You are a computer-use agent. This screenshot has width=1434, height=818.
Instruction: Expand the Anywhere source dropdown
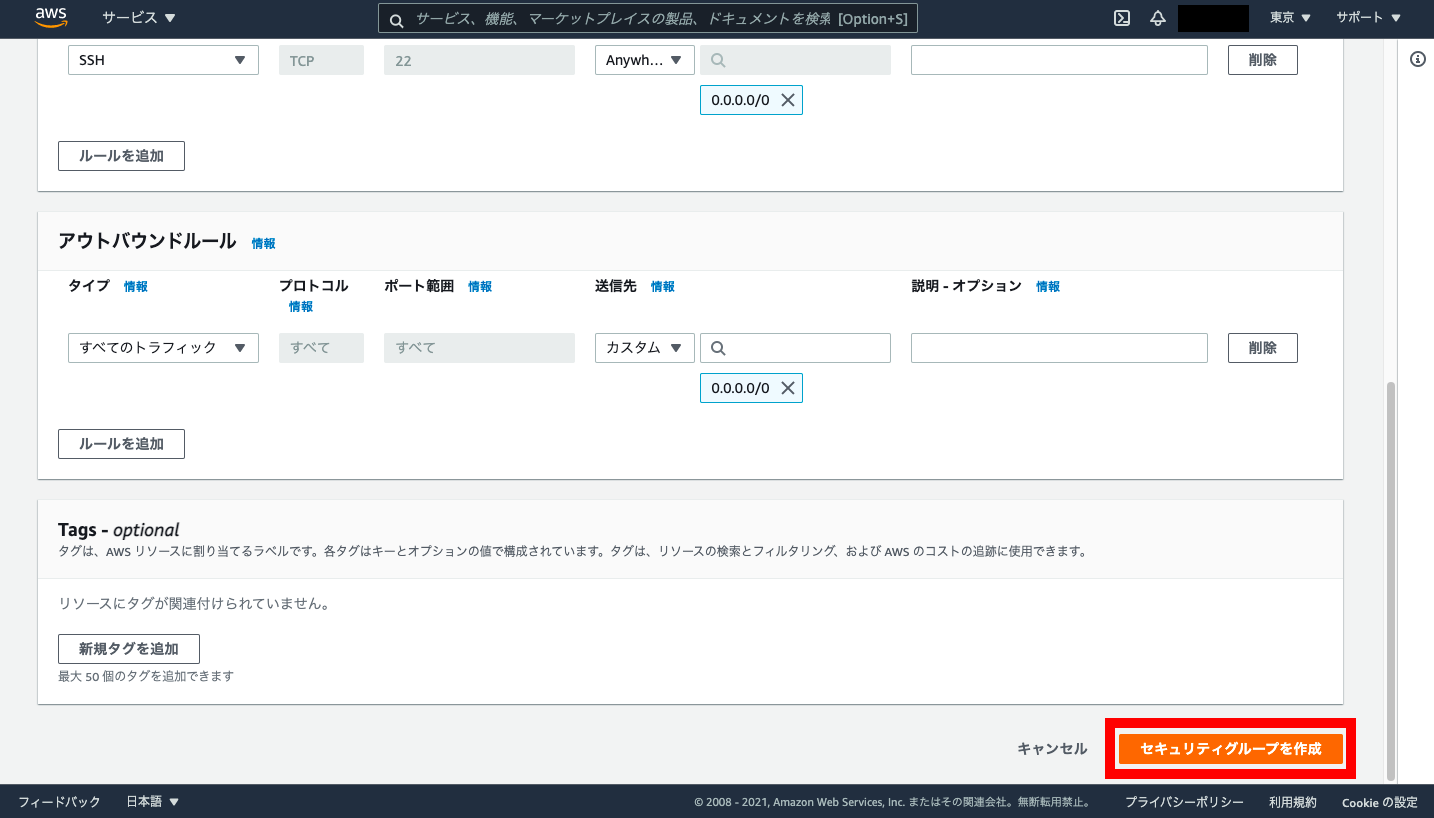coord(645,60)
